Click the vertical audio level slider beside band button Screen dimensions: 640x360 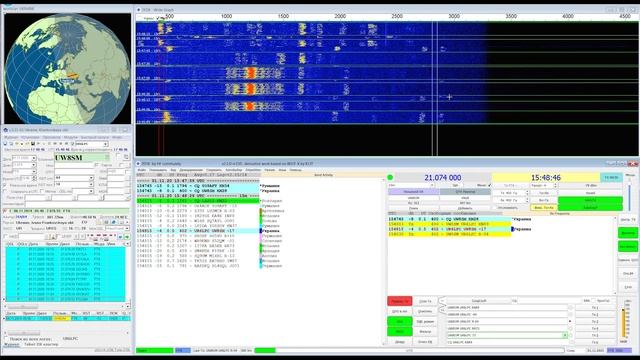[x=630, y=197]
